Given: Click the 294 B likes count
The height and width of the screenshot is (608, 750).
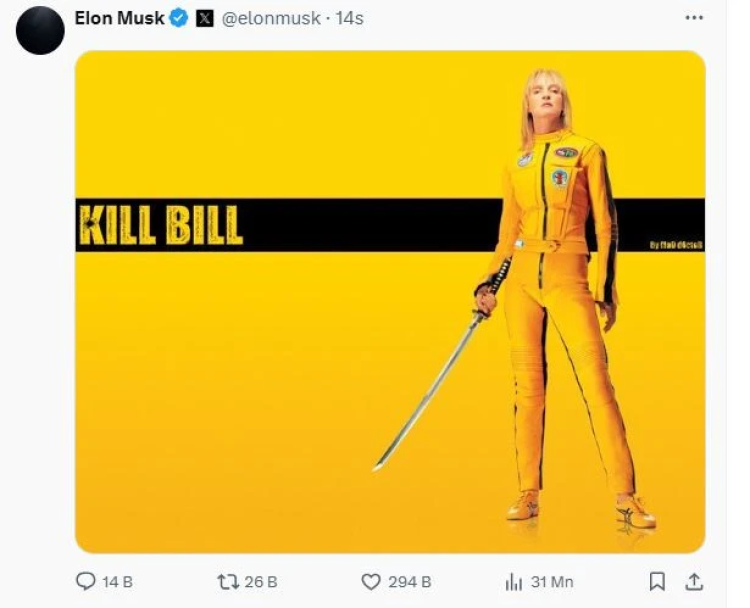Looking at the screenshot, I should pos(410,582).
